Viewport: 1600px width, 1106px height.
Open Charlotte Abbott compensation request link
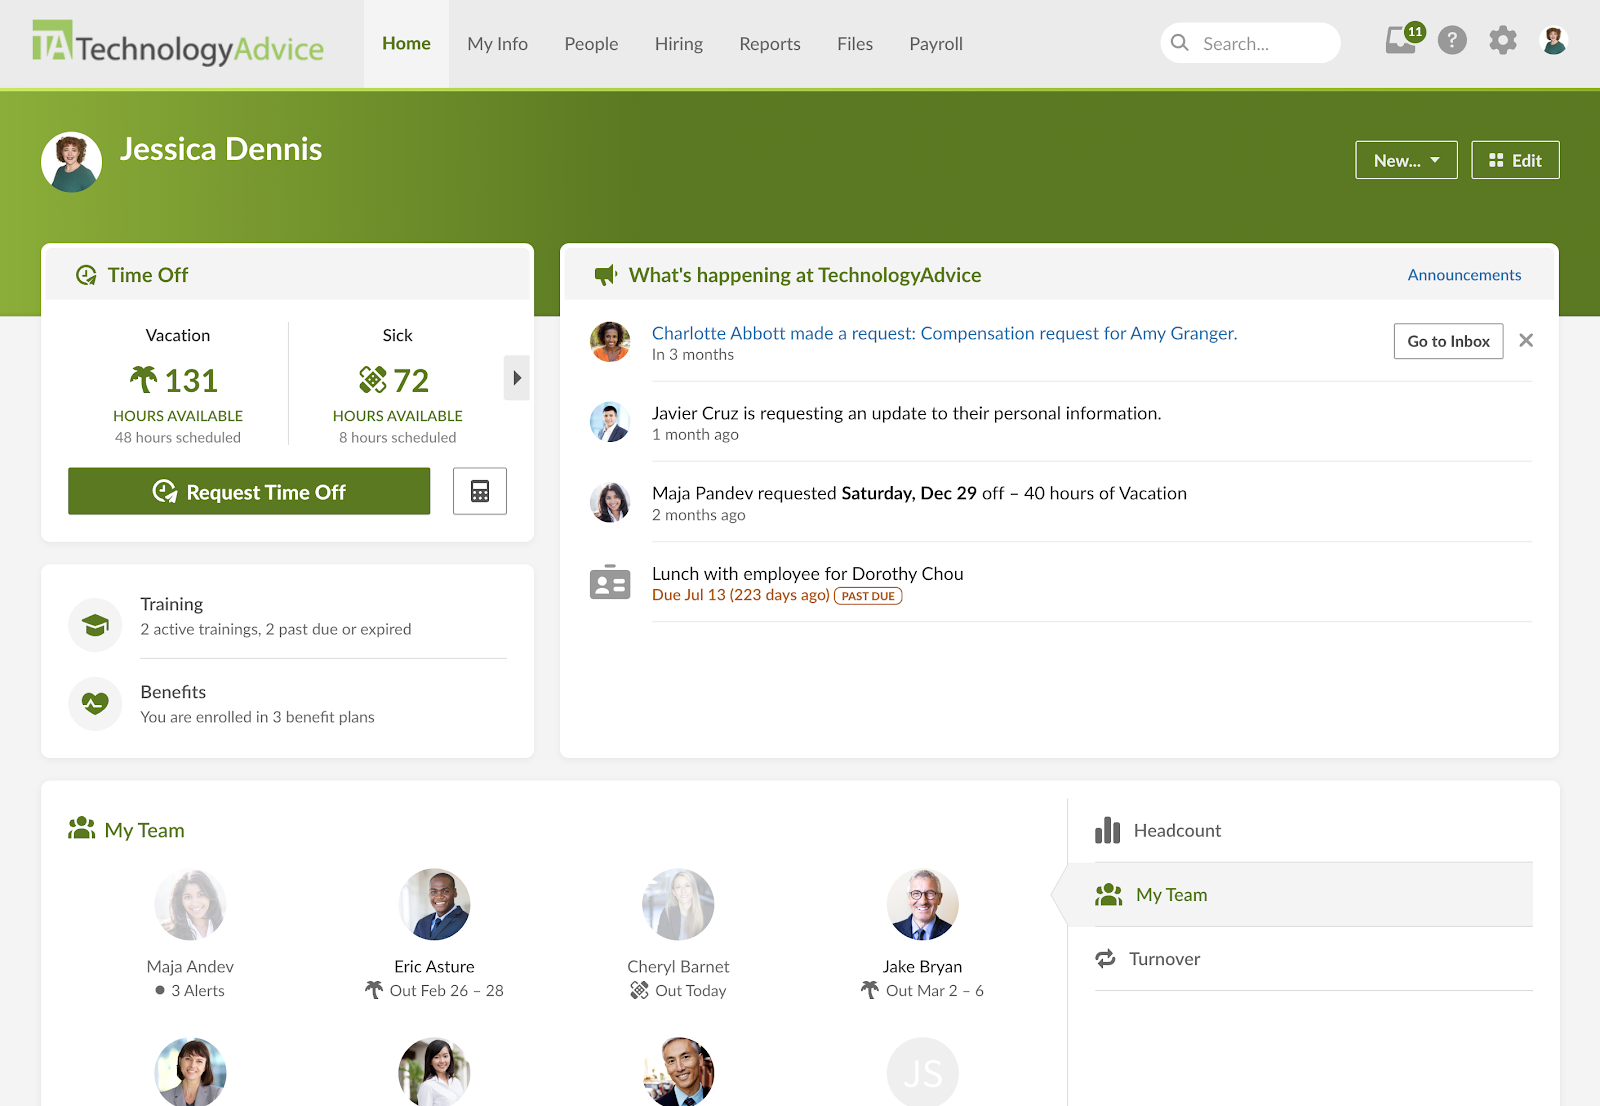click(x=944, y=333)
